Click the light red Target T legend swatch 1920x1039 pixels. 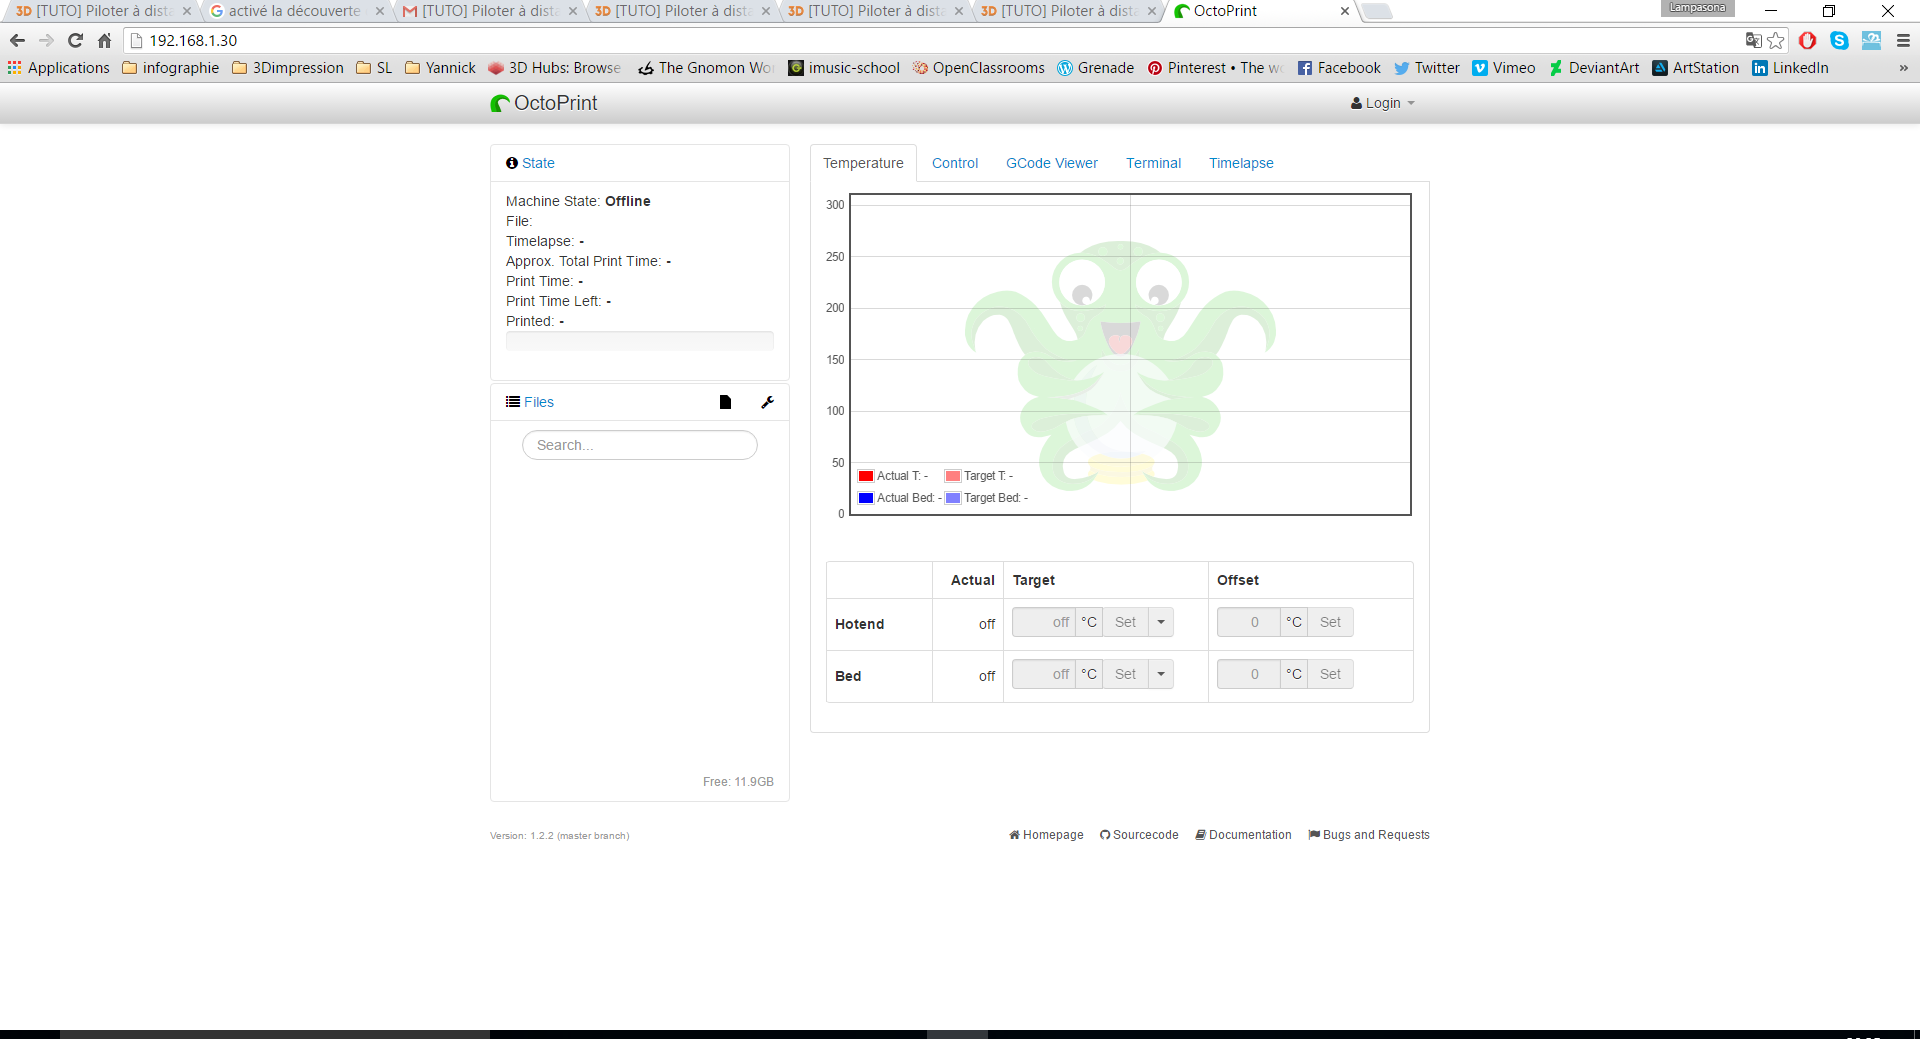(953, 476)
